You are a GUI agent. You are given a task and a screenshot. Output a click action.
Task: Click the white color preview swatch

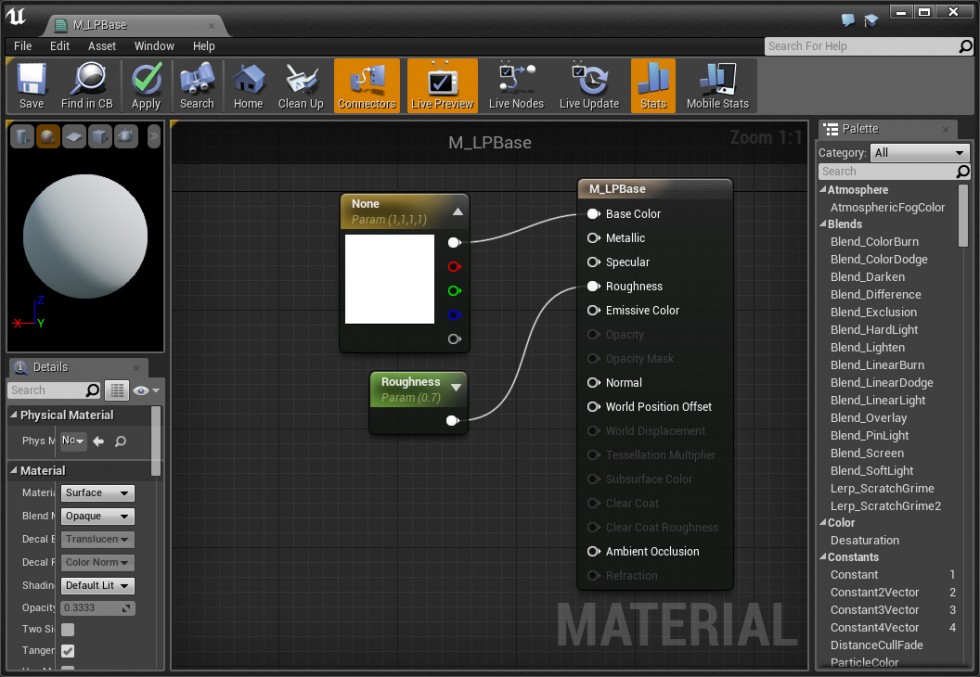click(x=389, y=279)
